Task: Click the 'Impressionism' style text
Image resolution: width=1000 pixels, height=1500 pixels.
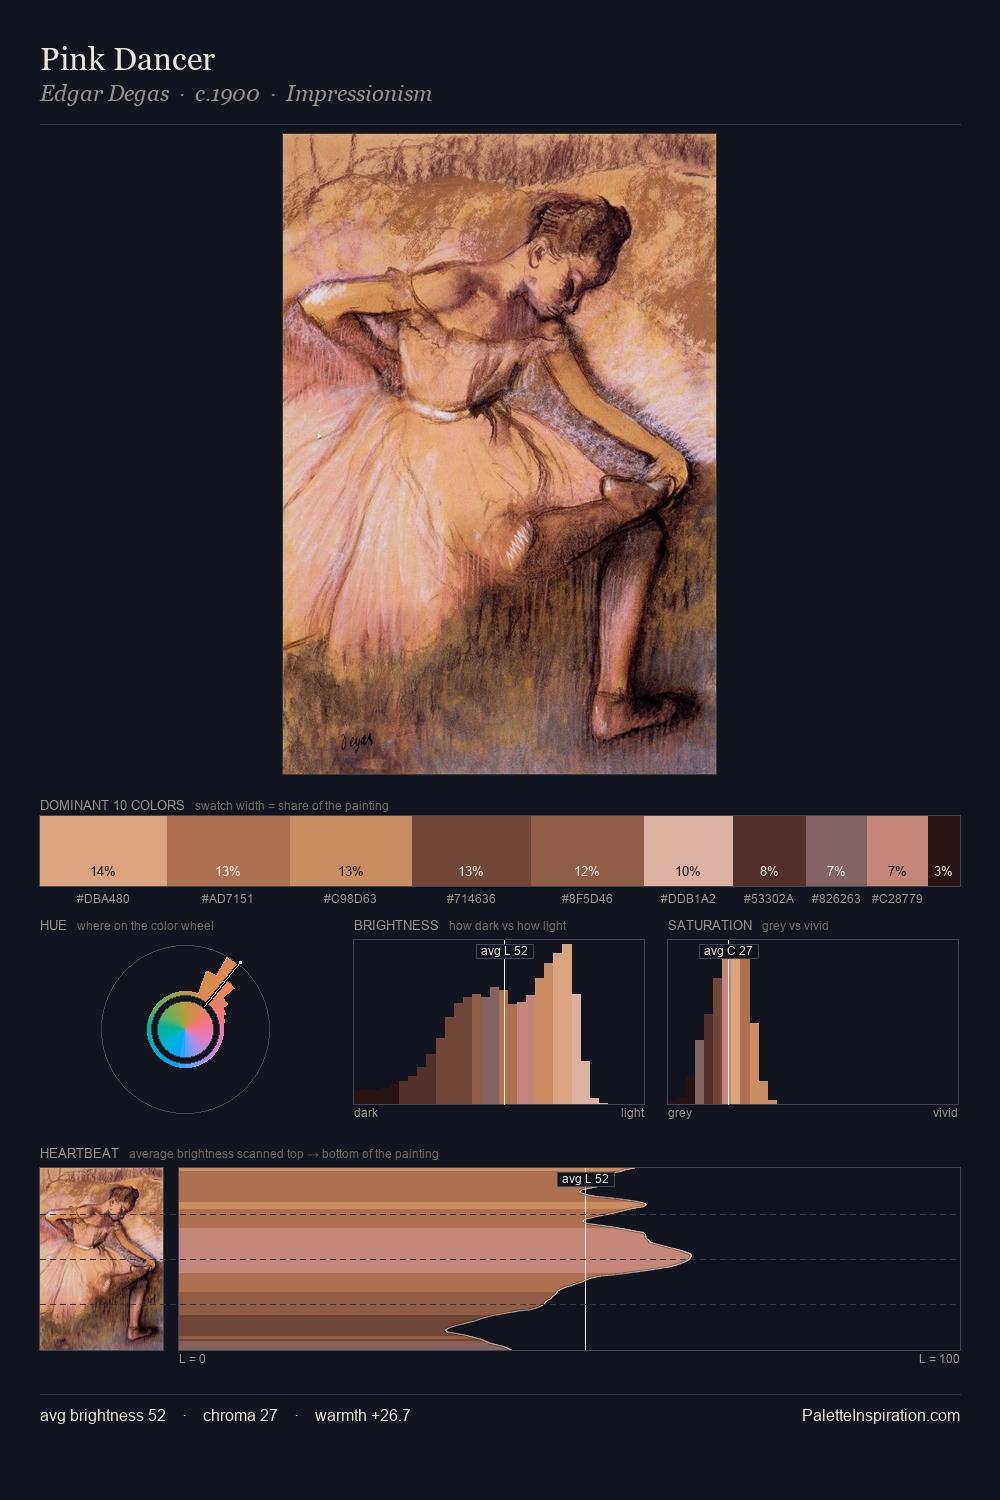Action: point(359,94)
